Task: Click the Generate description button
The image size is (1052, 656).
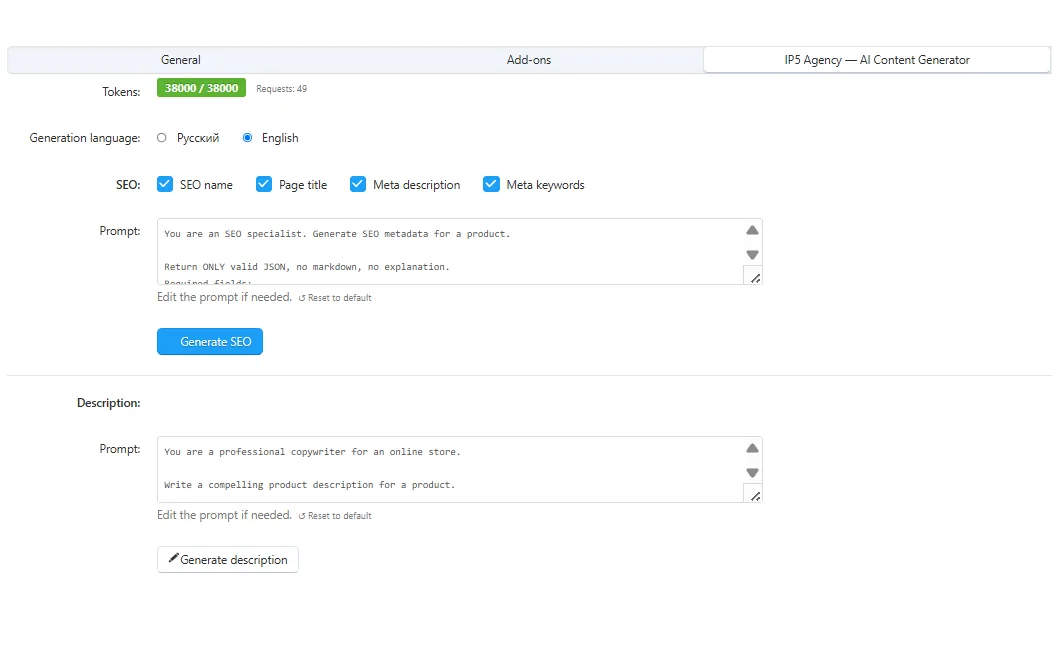Action: [x=227, y=559]
